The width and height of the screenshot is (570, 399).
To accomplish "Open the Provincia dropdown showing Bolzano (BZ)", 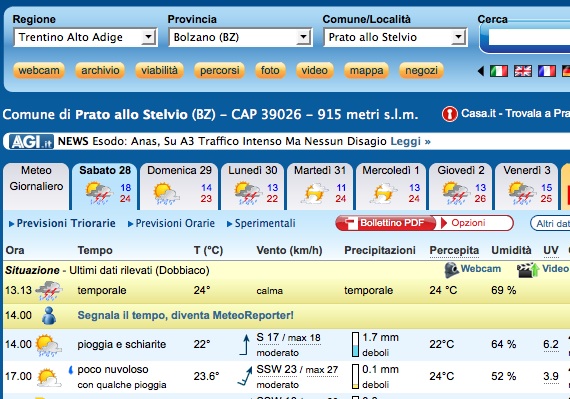I will (x=240, y=37).
